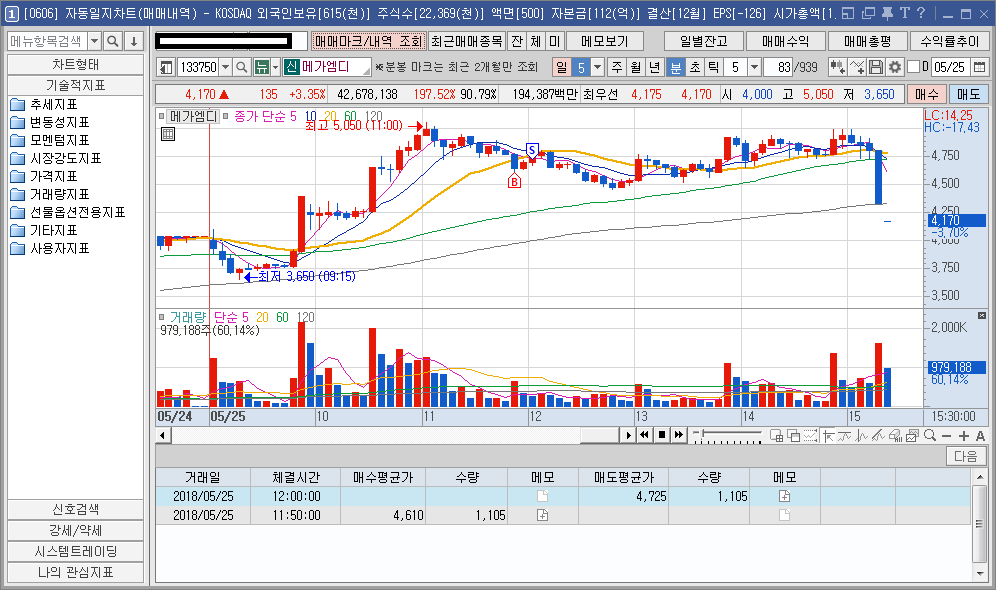Open the date calendar picker icon
Image resolution: width=996 pixels, height=590 pixels.
tap(979, 67)
